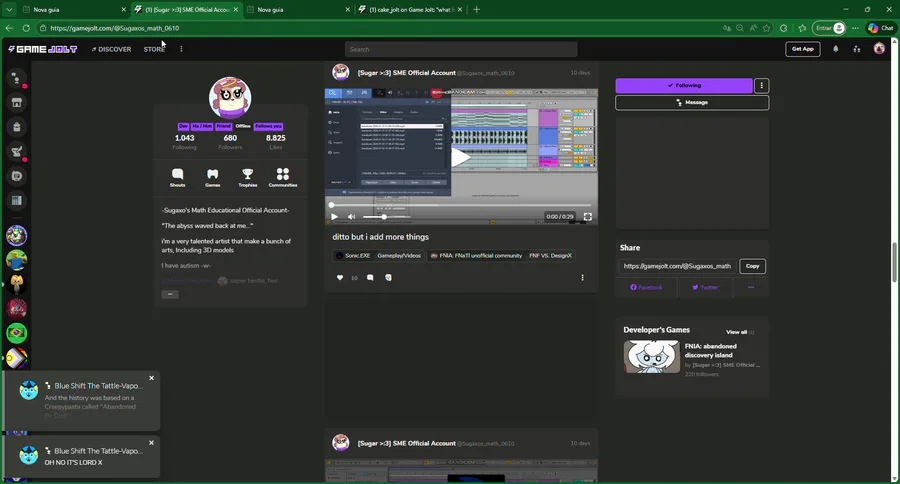Click the FNIA: FNaTI unofficial community tag
Screen dimensions: 900x484
(x=476, y=256)
